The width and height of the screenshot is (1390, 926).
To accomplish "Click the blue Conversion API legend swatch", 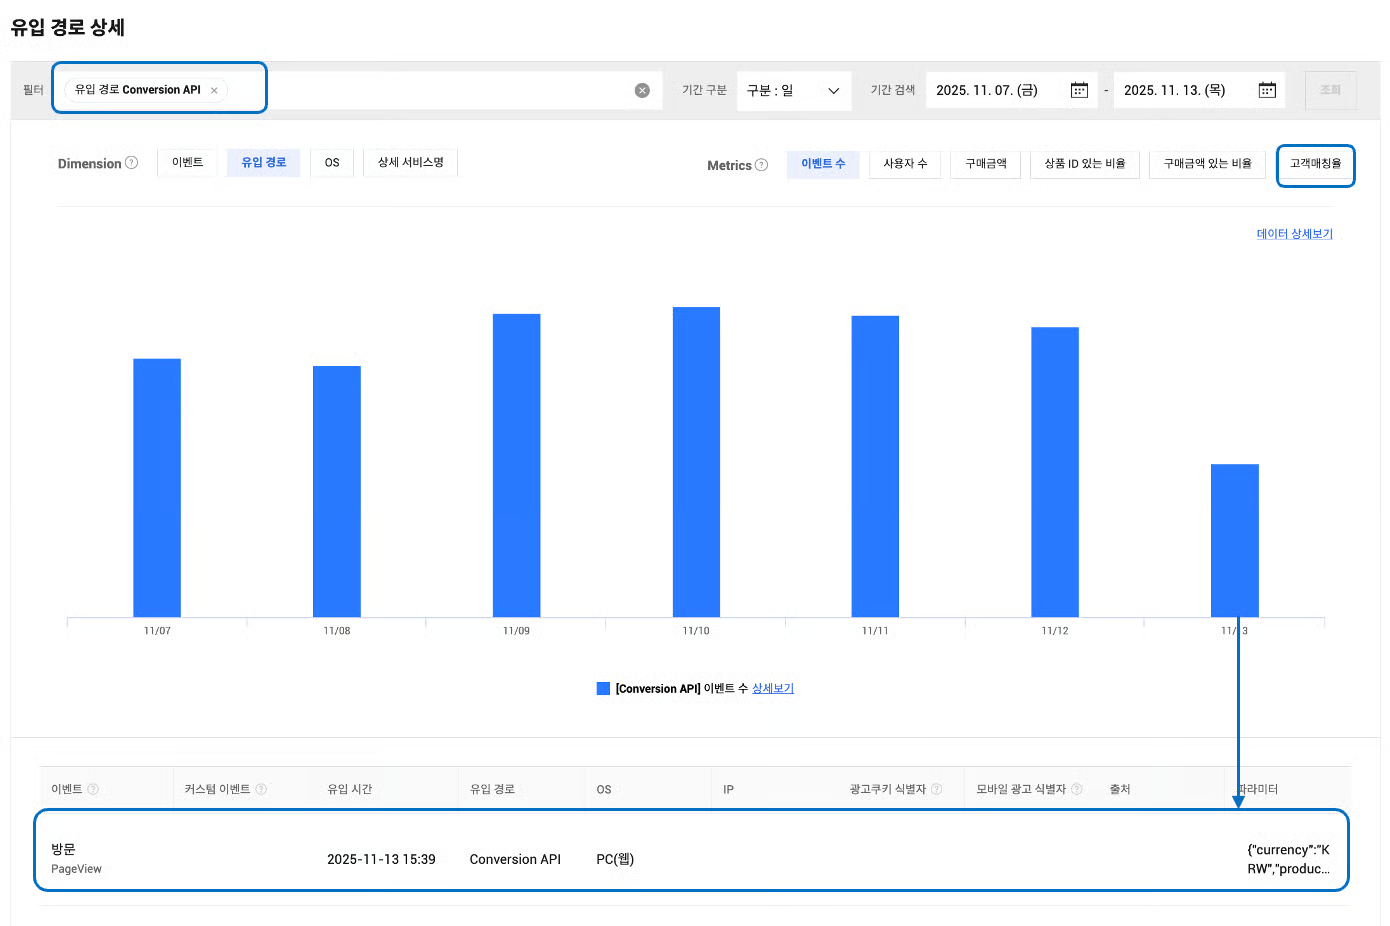I will pyautogui.click(x=603, y=688).
